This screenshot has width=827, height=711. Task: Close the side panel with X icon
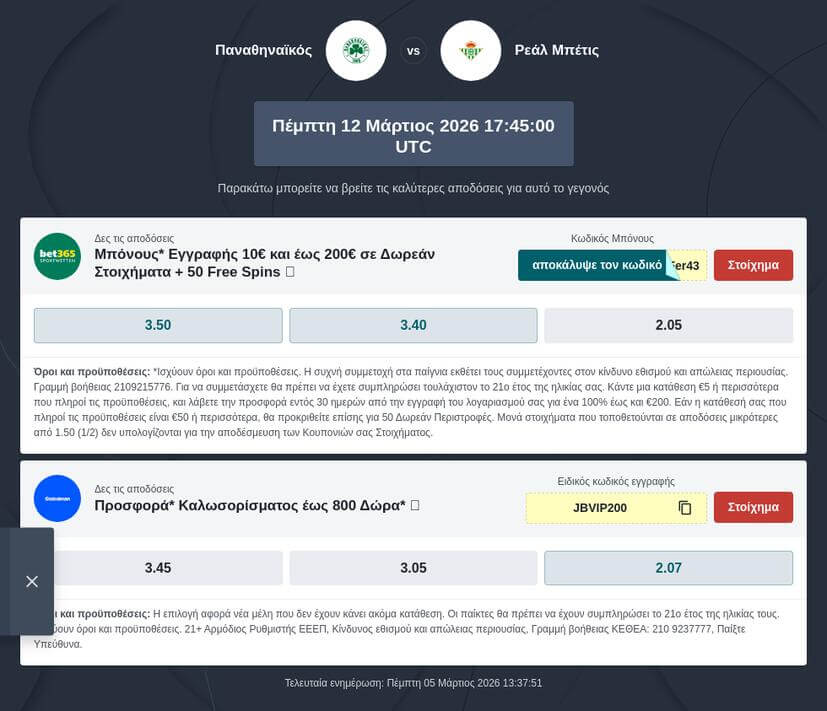[32, 581]
